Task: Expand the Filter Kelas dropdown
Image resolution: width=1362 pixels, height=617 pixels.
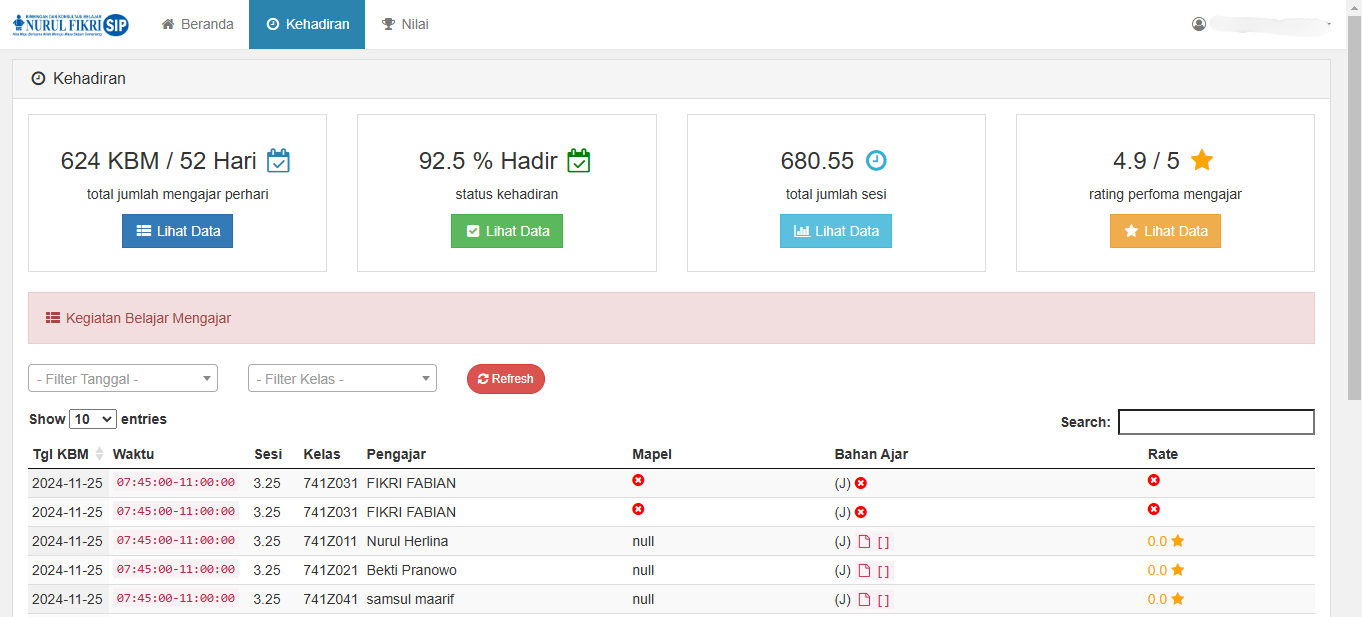Action: click(x=342, y=379)
